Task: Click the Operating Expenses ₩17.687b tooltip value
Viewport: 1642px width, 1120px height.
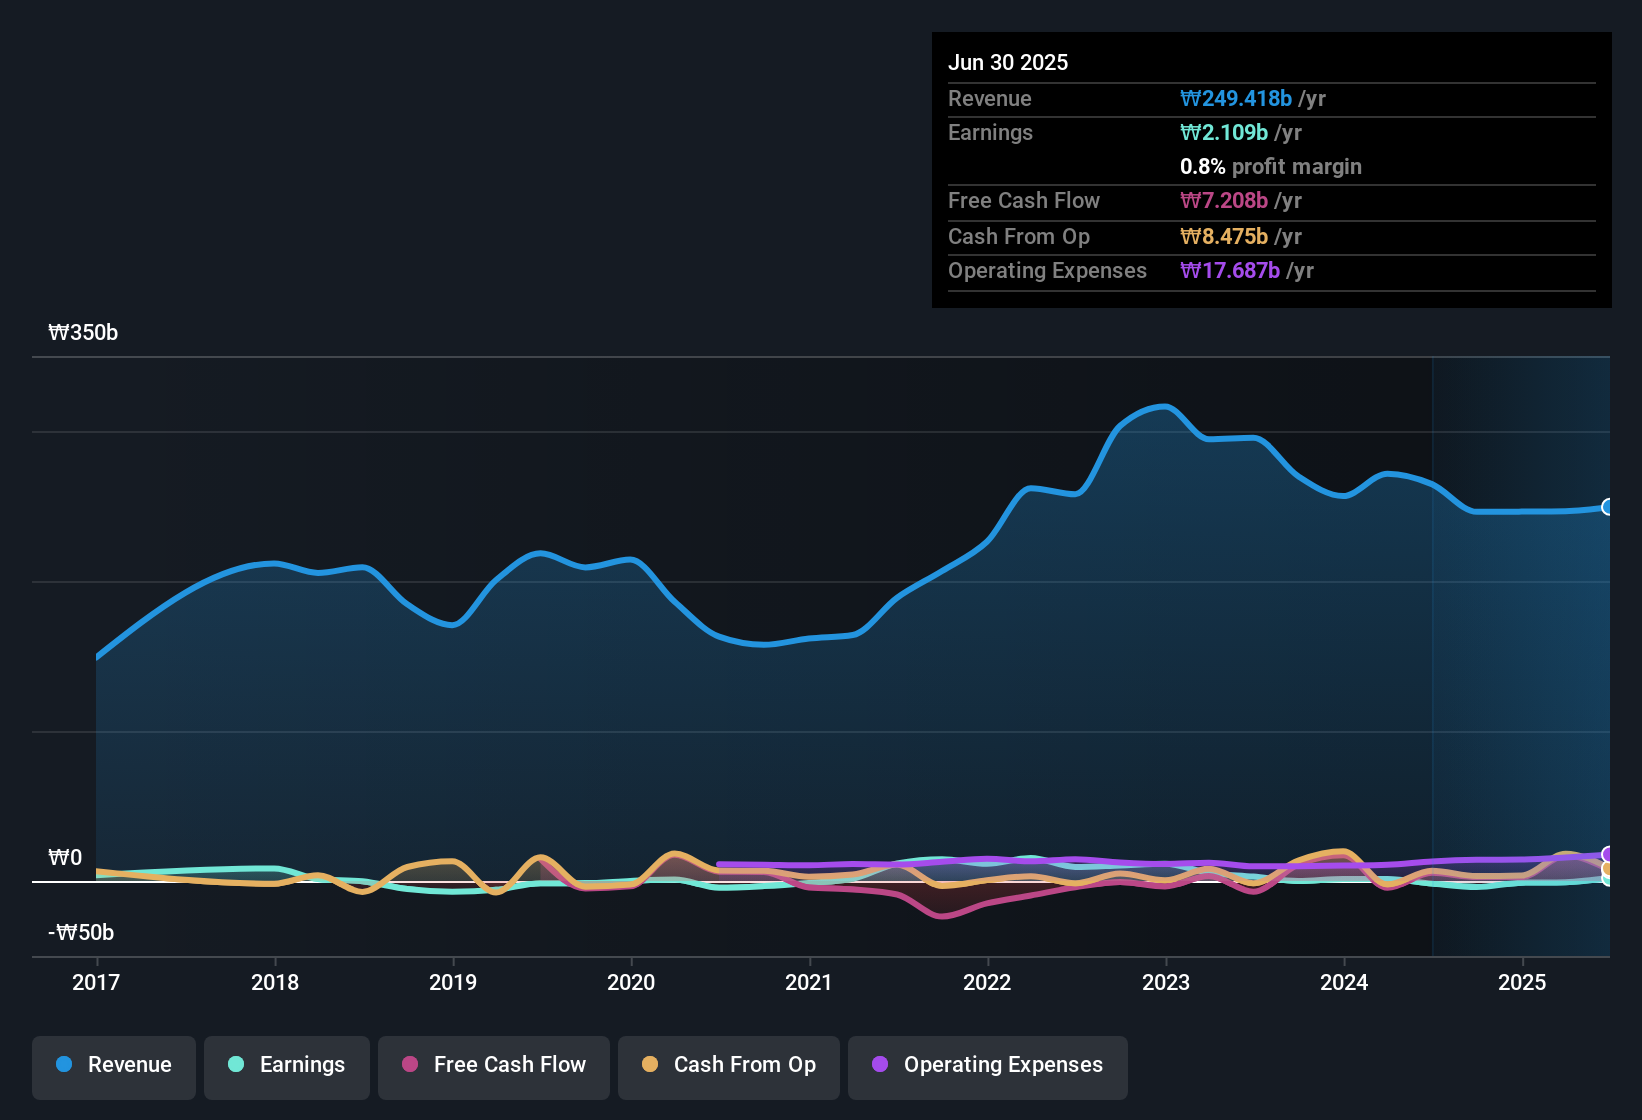Action: pyautogui.click(x=1230, y=271)
